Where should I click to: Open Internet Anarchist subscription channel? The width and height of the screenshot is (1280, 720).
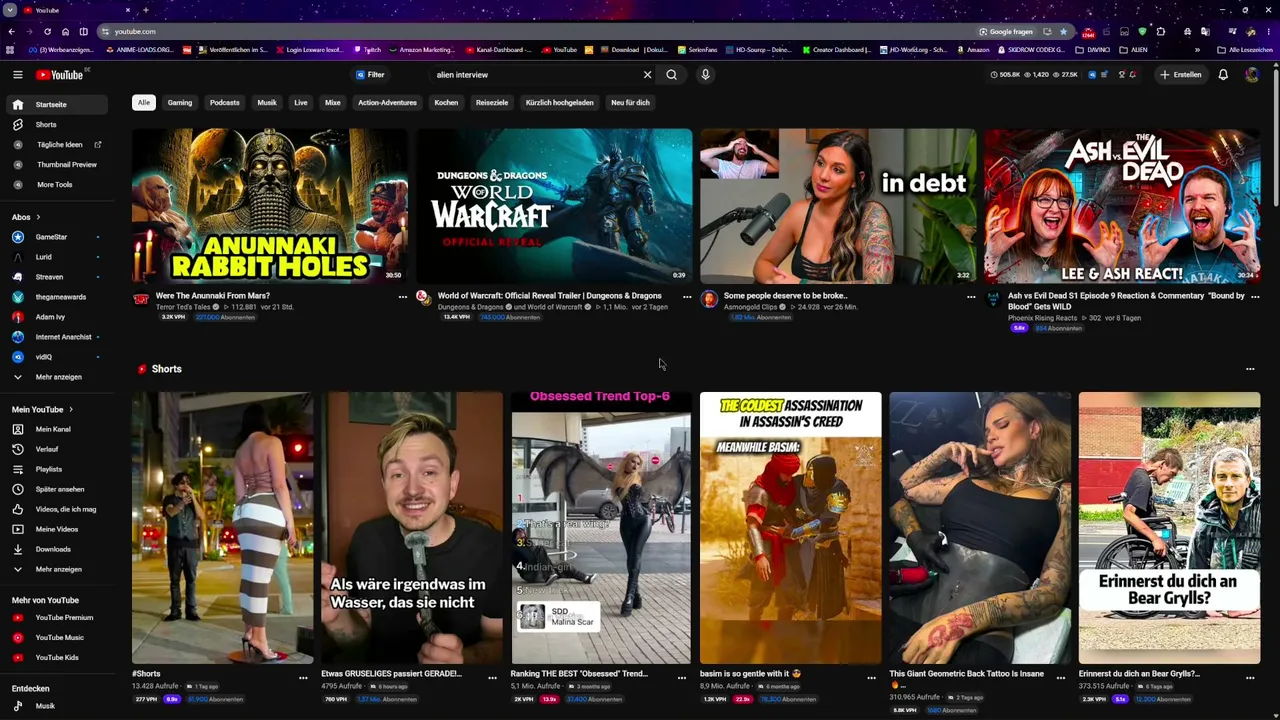[x=57, y=337]
